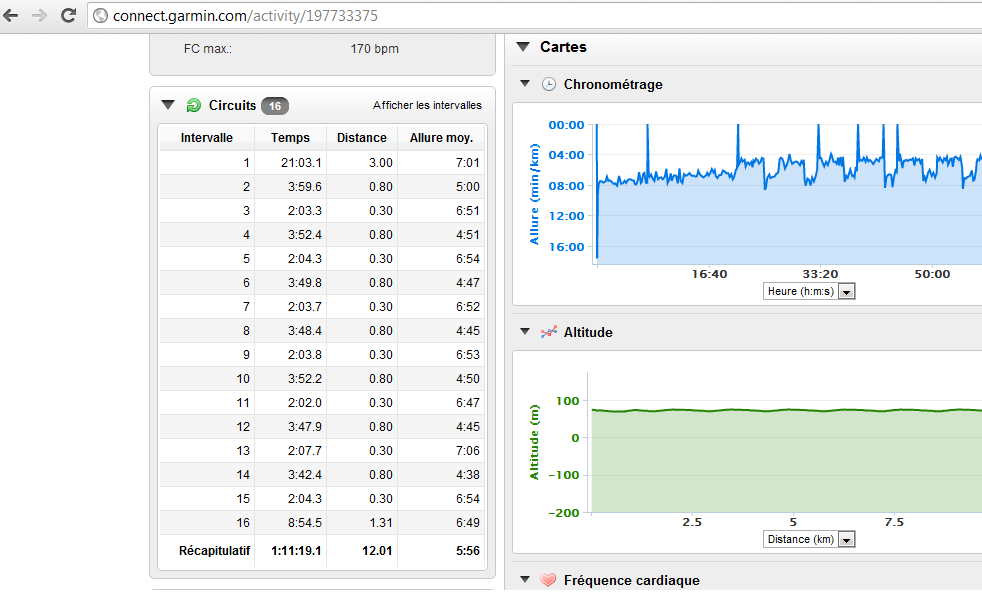The image size is (982, 614).
Task: Focus the address bar URL connect.garmin.com
Action: [x=246, y=16]
